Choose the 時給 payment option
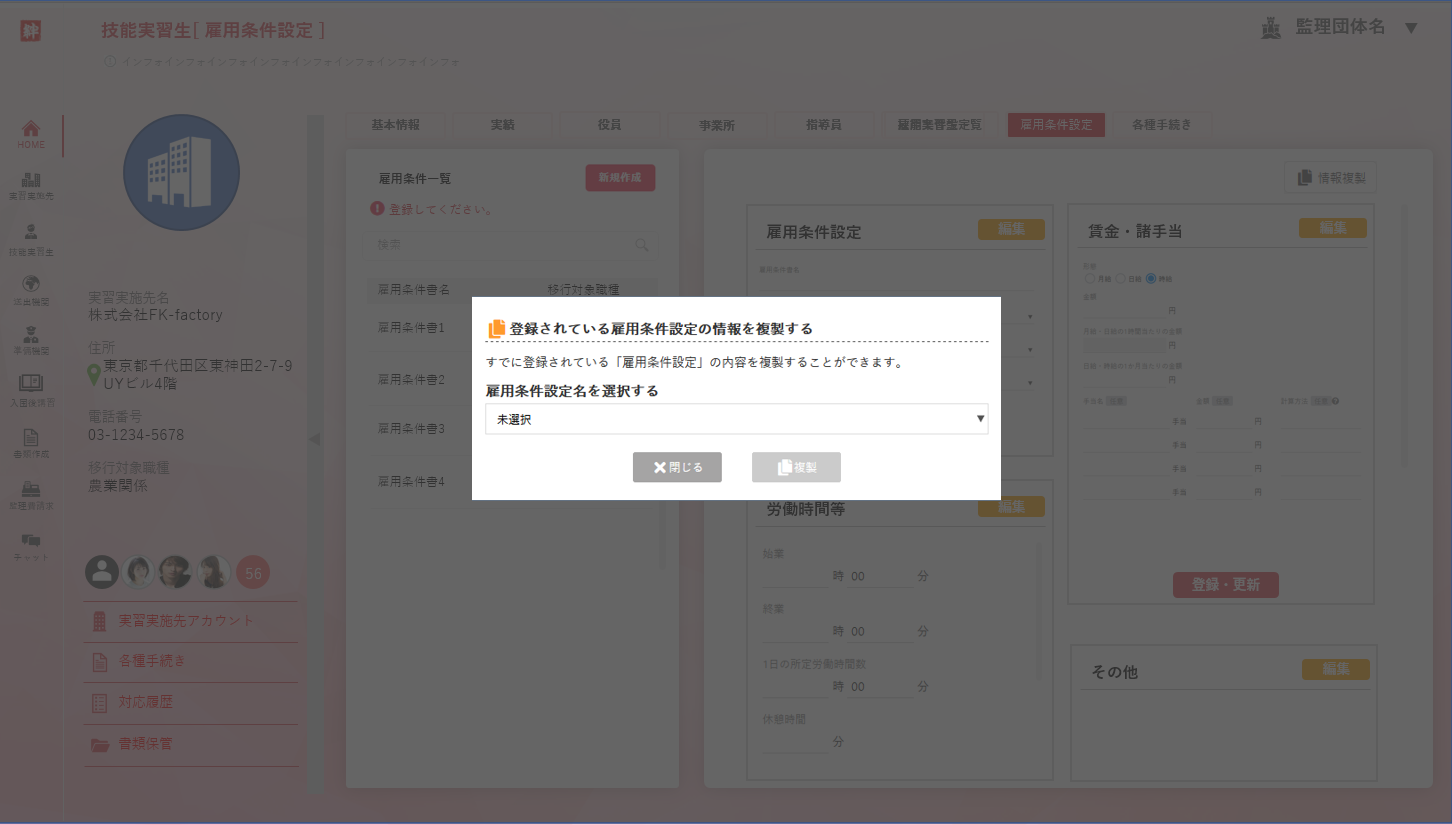Screen dimensions: 1452x825 pyautogui.click(x=1152, y=279)
